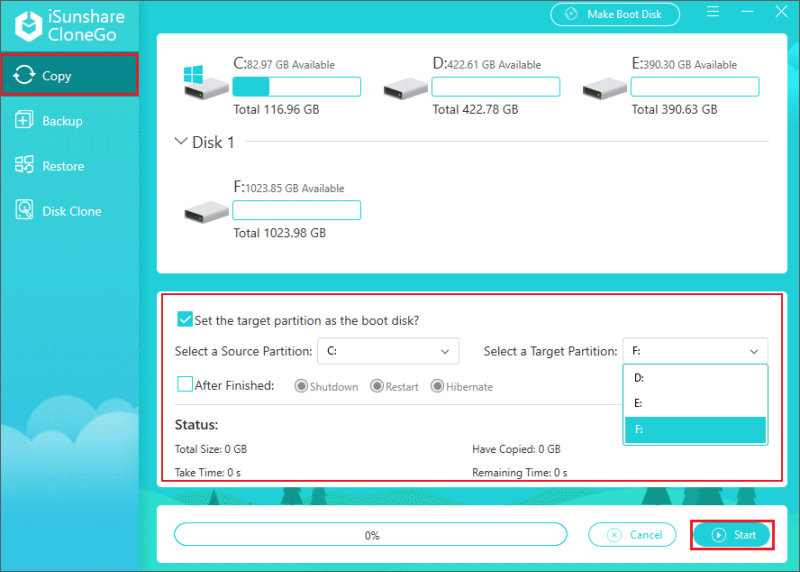Screen dimensions: 800x572
Task: Click the E: drive usage bar
Action: pyautogui.click(x=695, y=87)
